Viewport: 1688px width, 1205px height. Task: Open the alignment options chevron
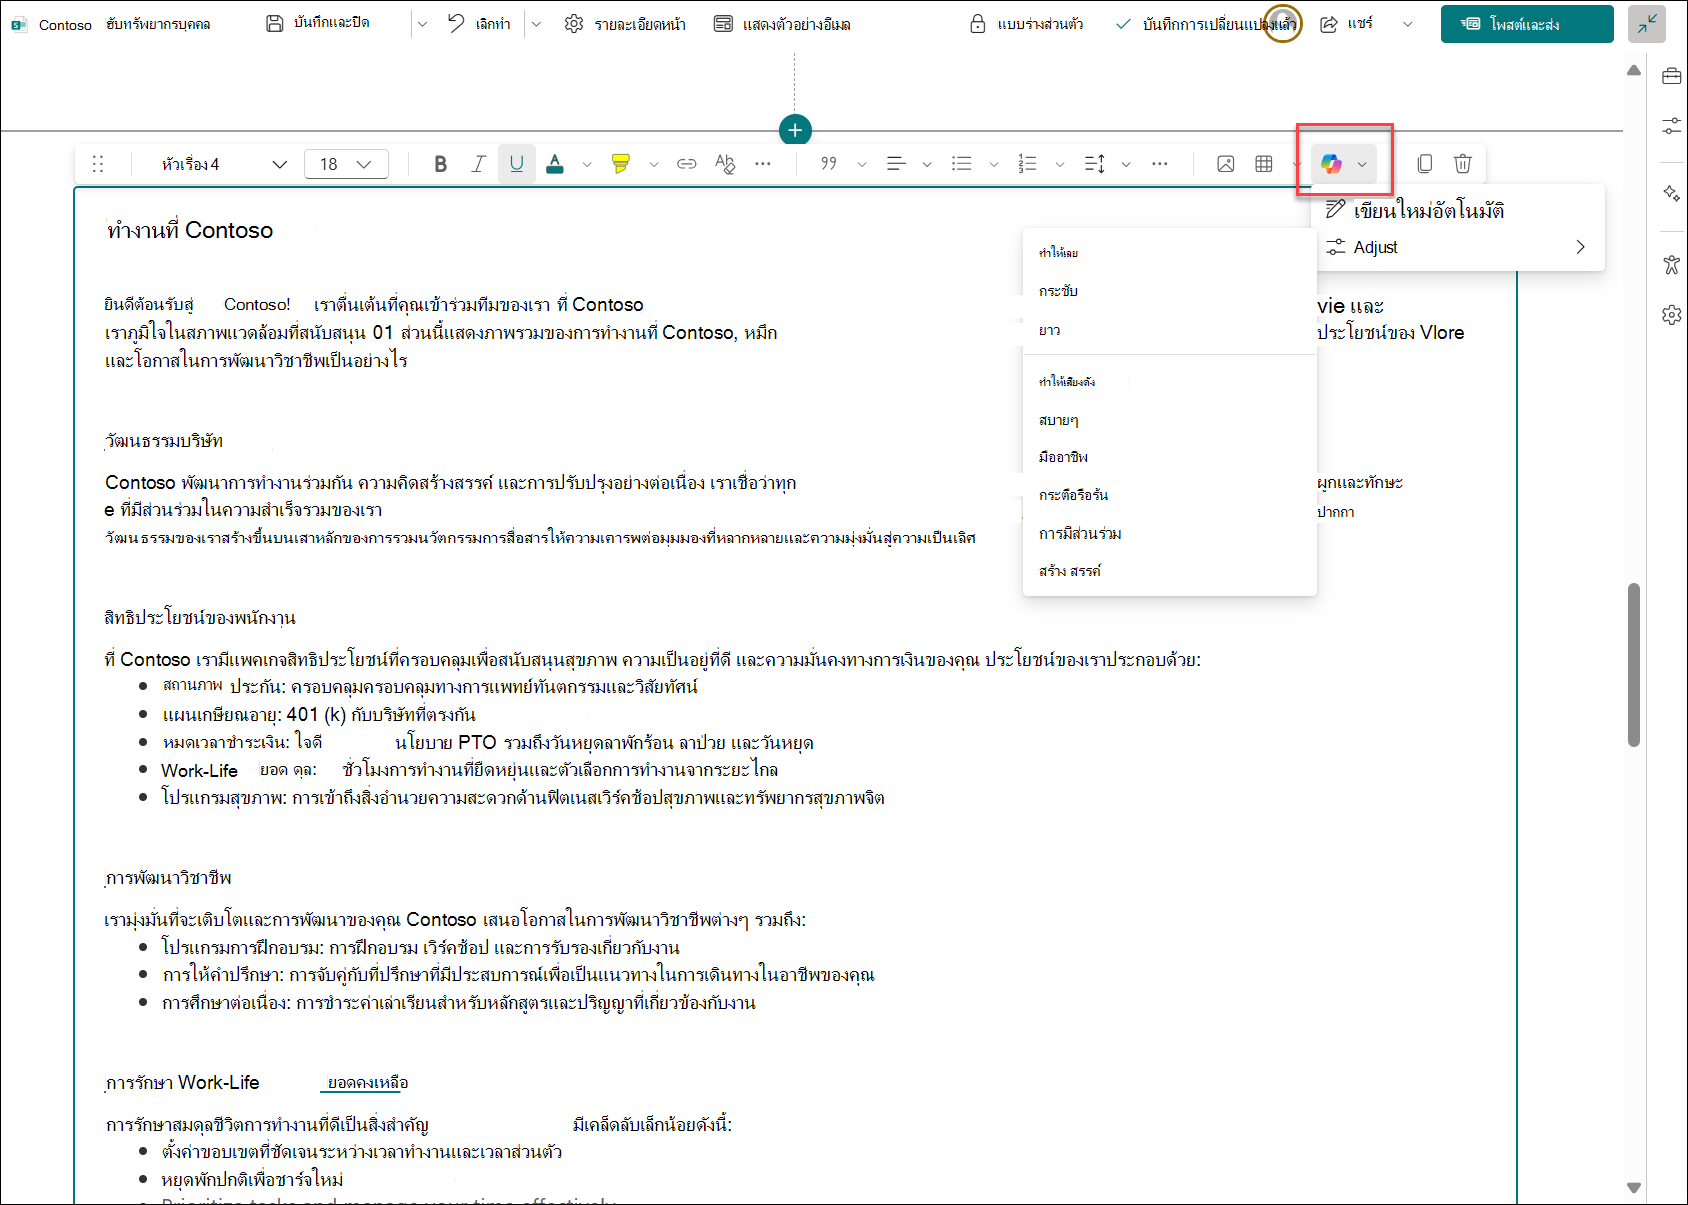927,164
